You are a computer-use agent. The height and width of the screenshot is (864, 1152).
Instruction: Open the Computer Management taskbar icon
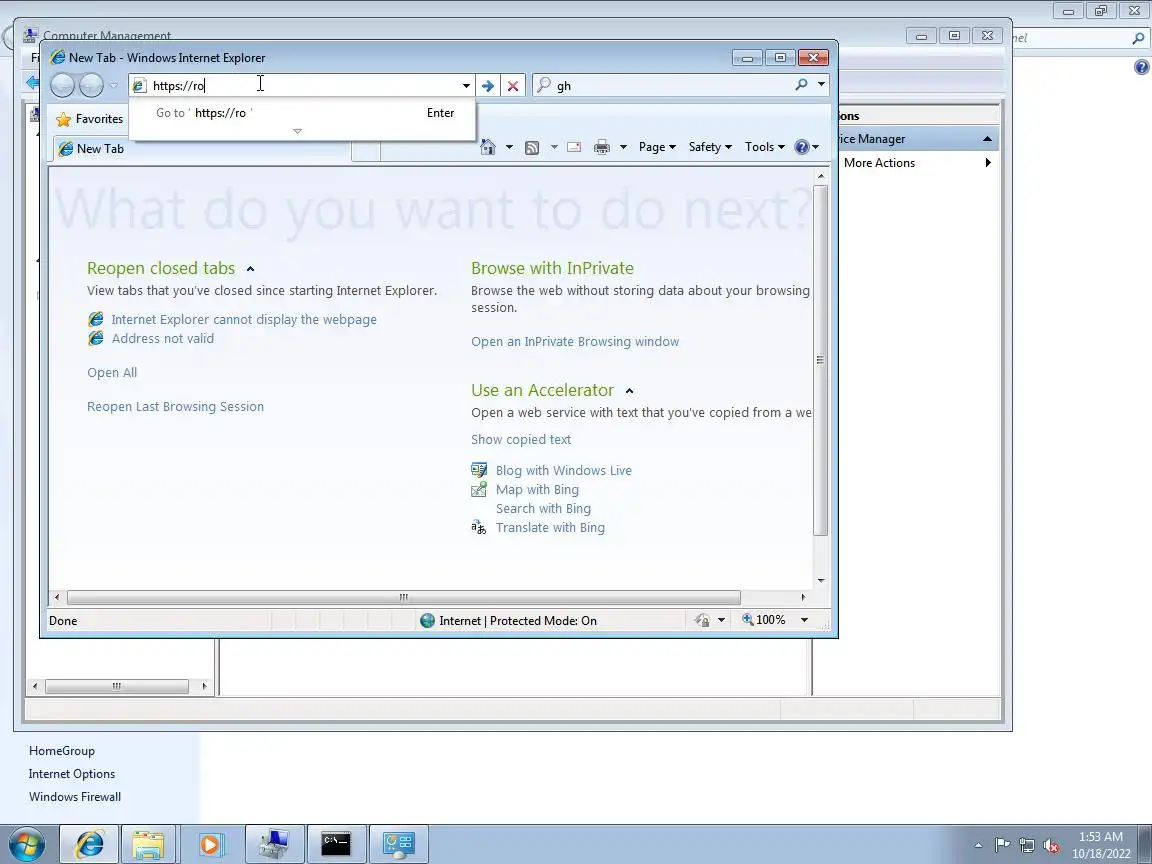(x=274, y=845)
